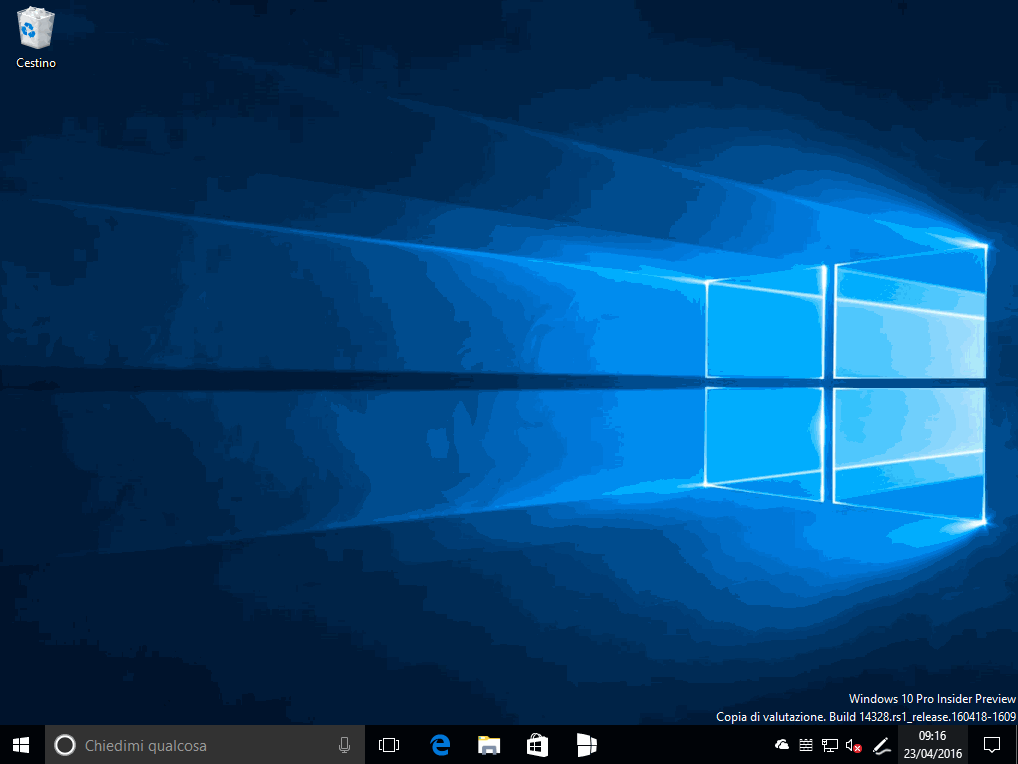Open the Action Center notification icon
Image resolution: width=1018 pixels, height=764 pixels.
point(991,745)
